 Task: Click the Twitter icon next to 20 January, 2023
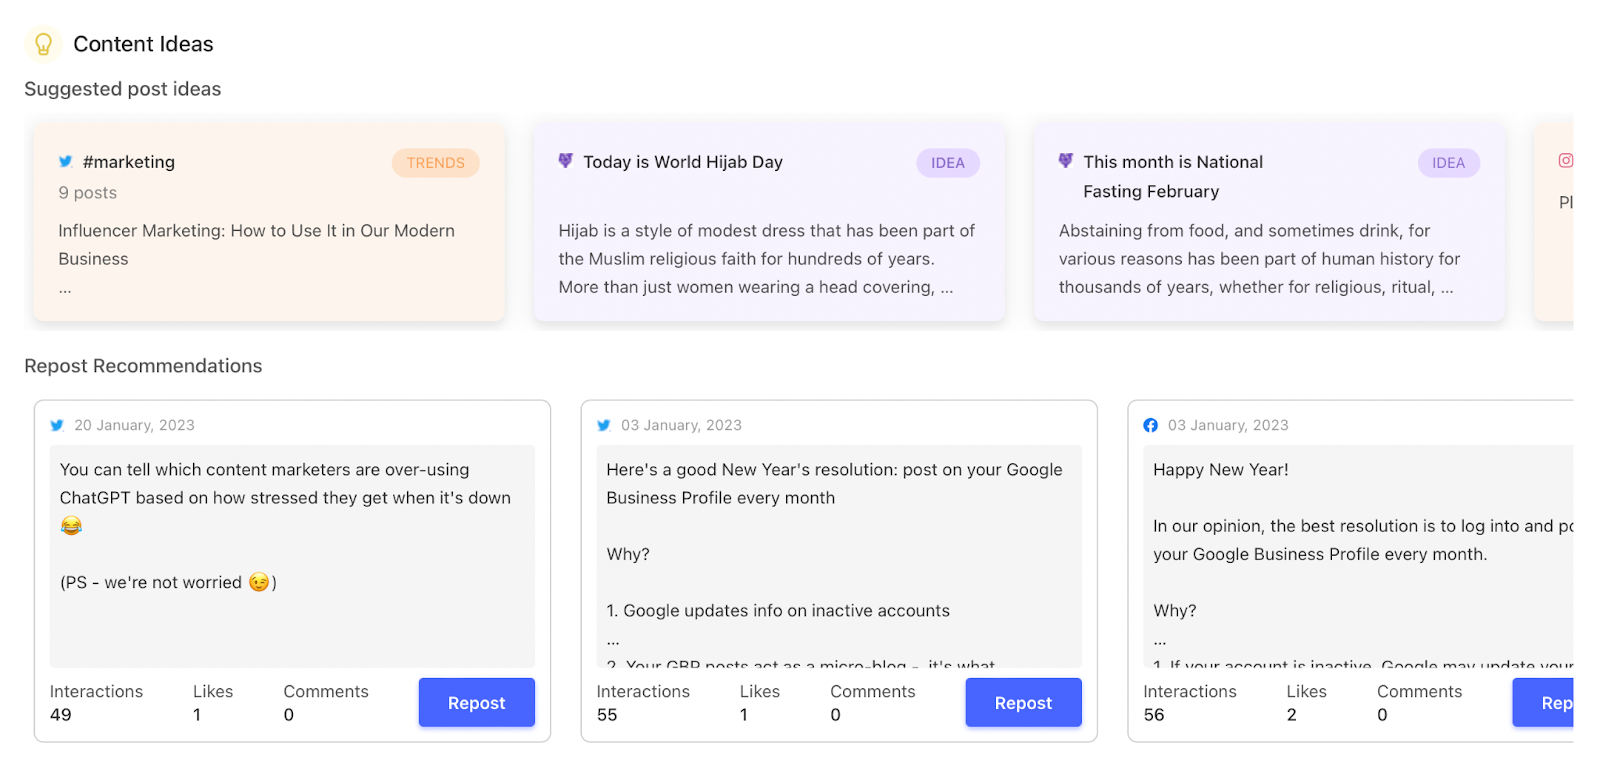coord(58,425)
